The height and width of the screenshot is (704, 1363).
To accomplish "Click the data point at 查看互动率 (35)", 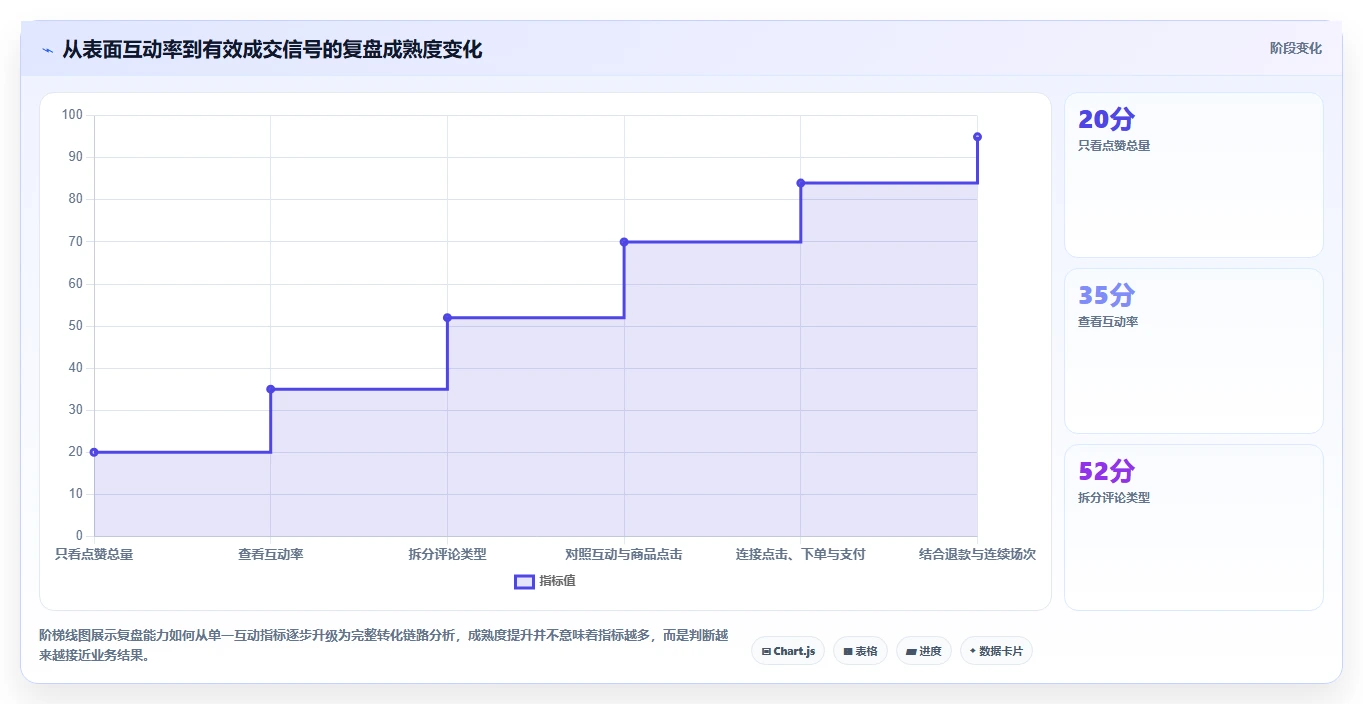I will pos(271,389).
